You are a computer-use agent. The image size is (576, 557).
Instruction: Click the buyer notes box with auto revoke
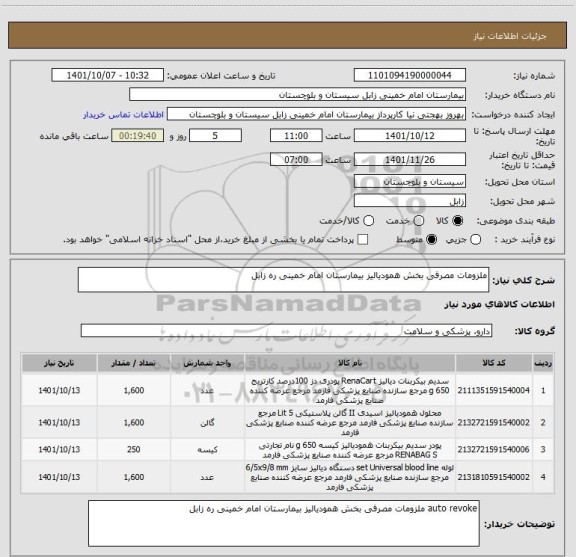point(284,523)
